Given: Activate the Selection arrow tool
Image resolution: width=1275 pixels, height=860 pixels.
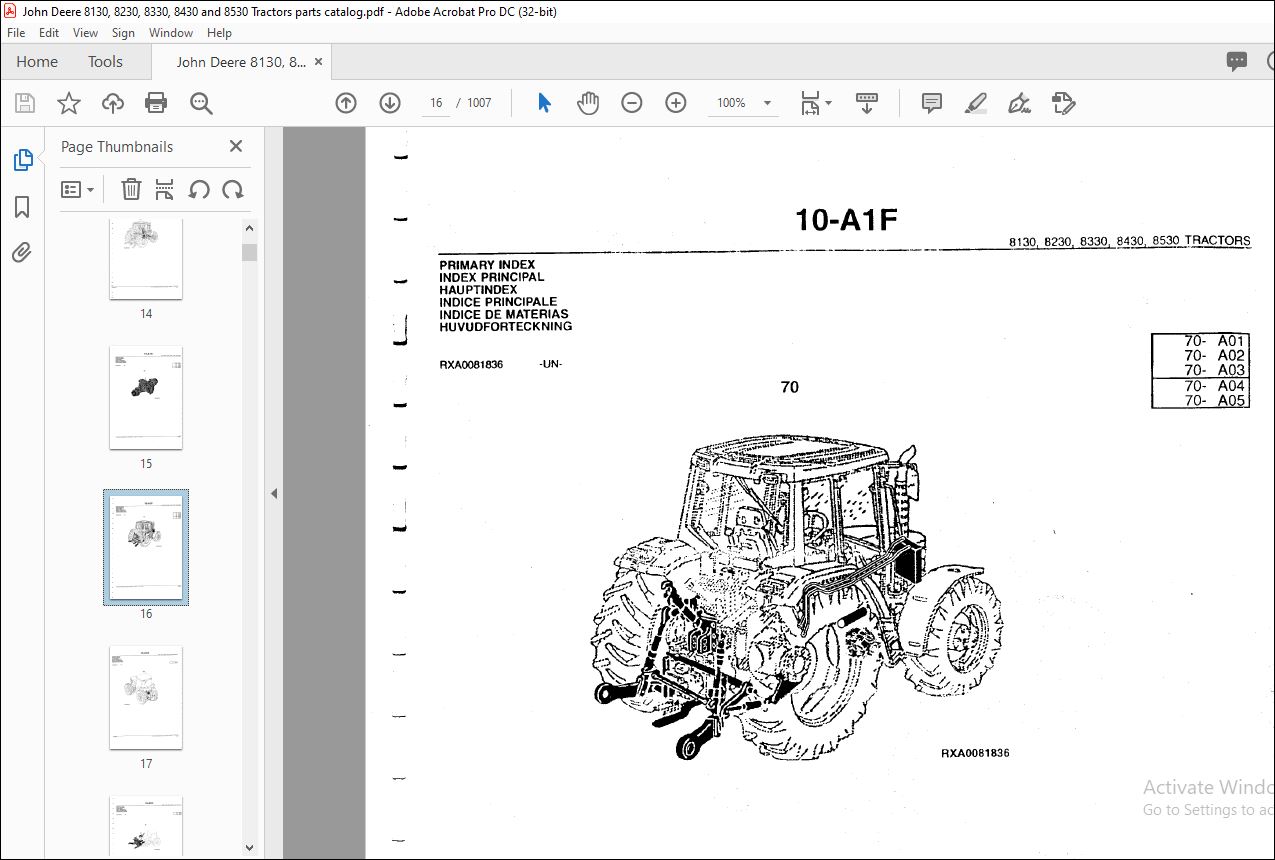Looking at the screenshot, I should 544,103.
